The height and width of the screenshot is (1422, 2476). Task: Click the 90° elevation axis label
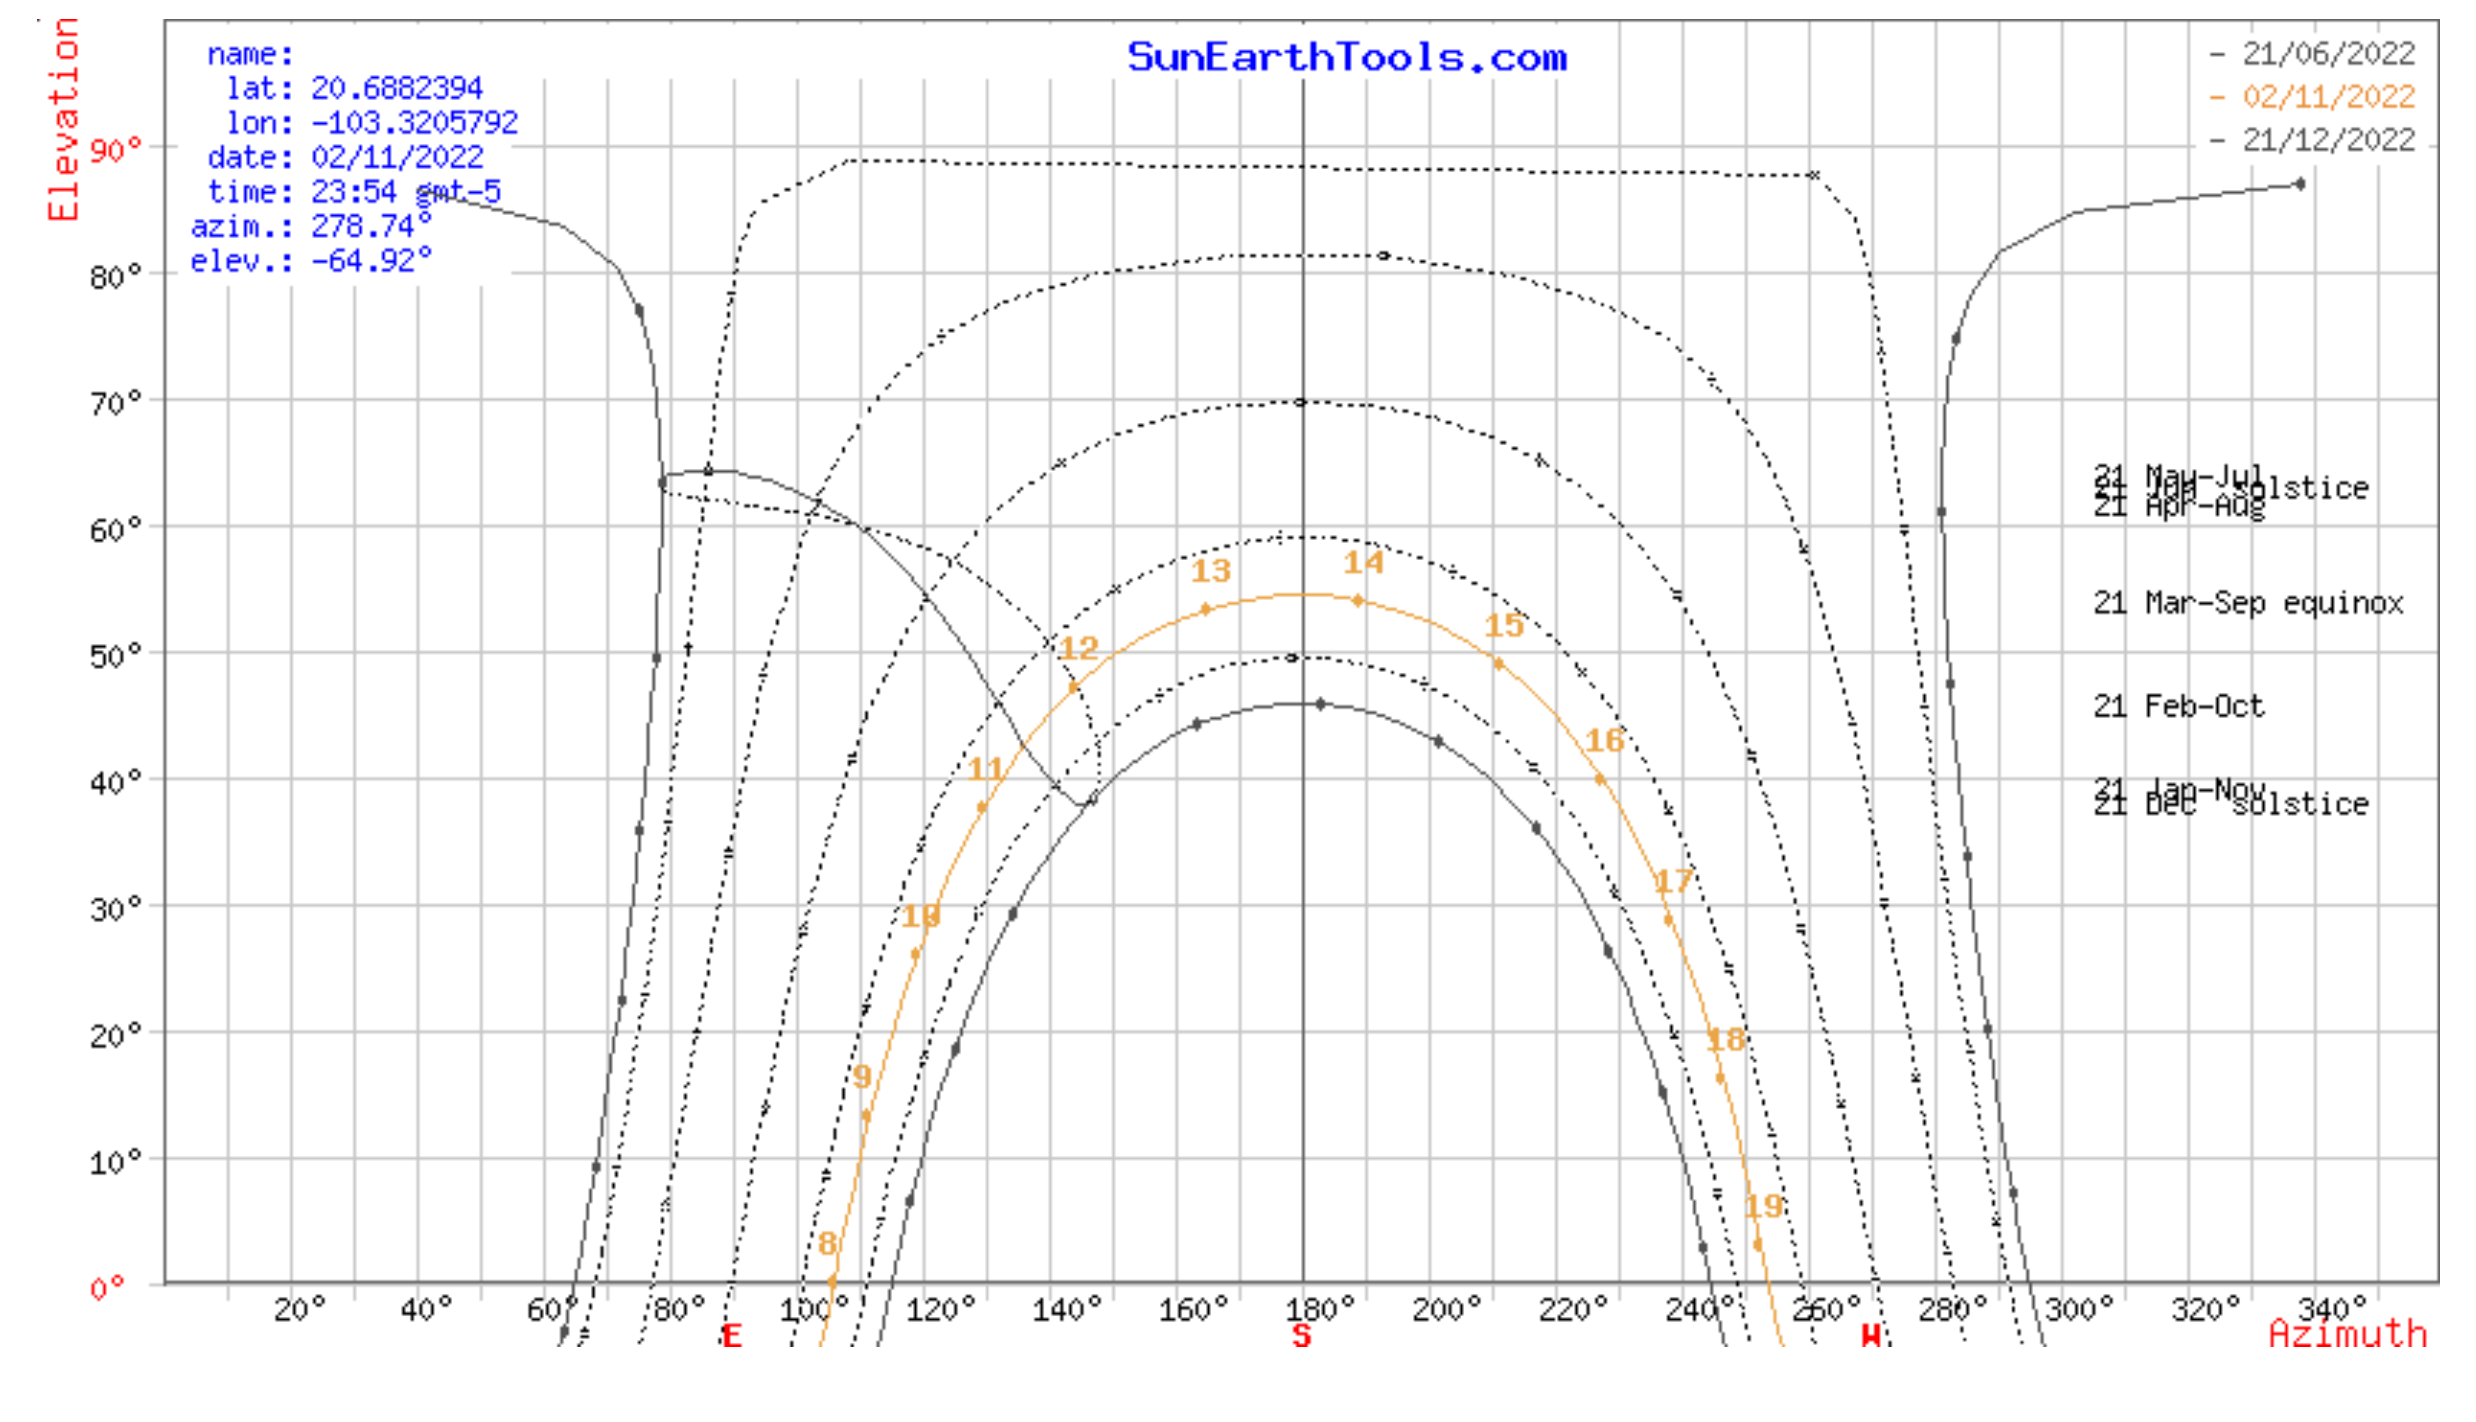tap(116, 151)
